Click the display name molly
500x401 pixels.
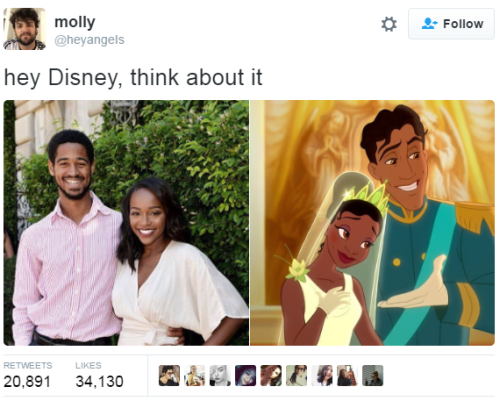point(75,22)
